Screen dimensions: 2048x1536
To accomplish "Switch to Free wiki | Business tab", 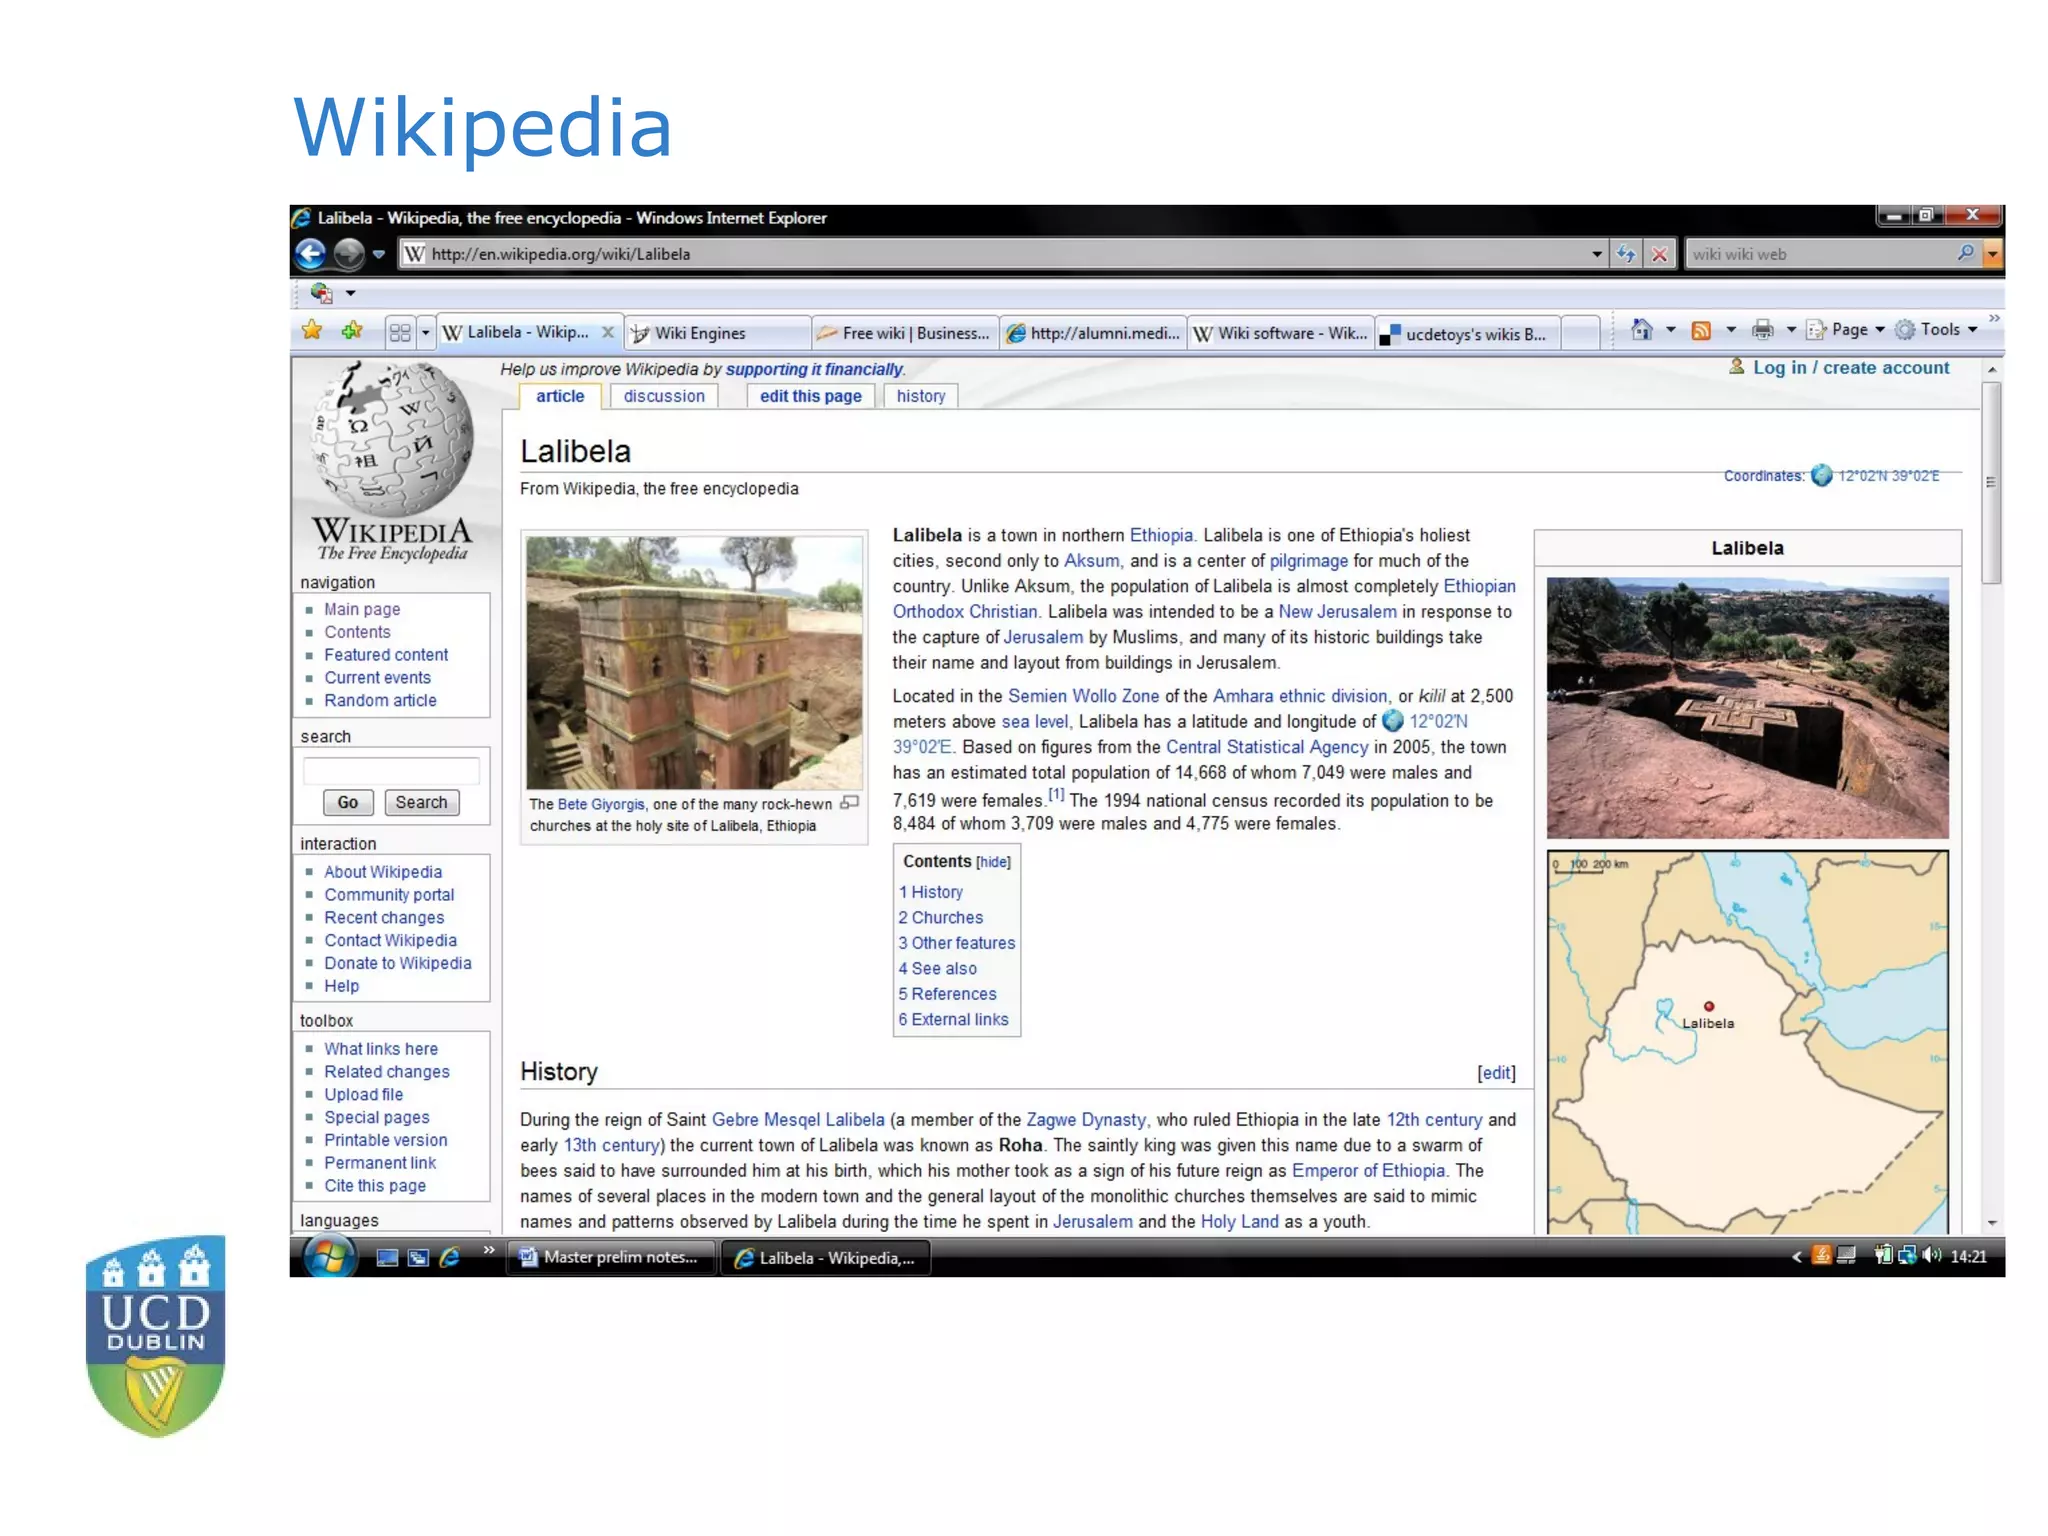I will 905,333.
